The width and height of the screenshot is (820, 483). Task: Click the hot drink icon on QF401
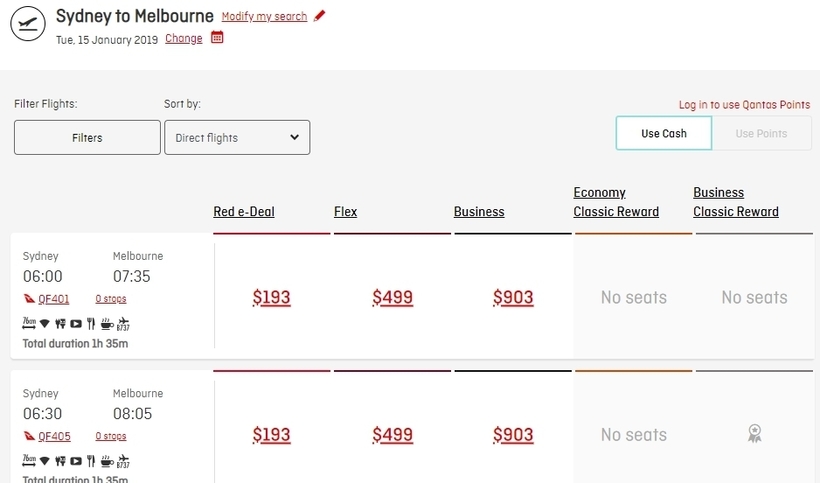107,324
